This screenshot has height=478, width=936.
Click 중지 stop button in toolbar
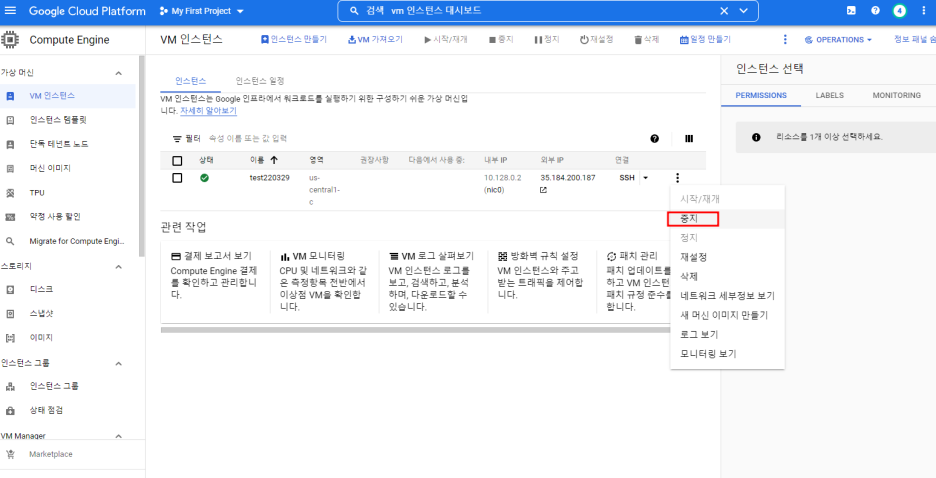pos(501,40)
